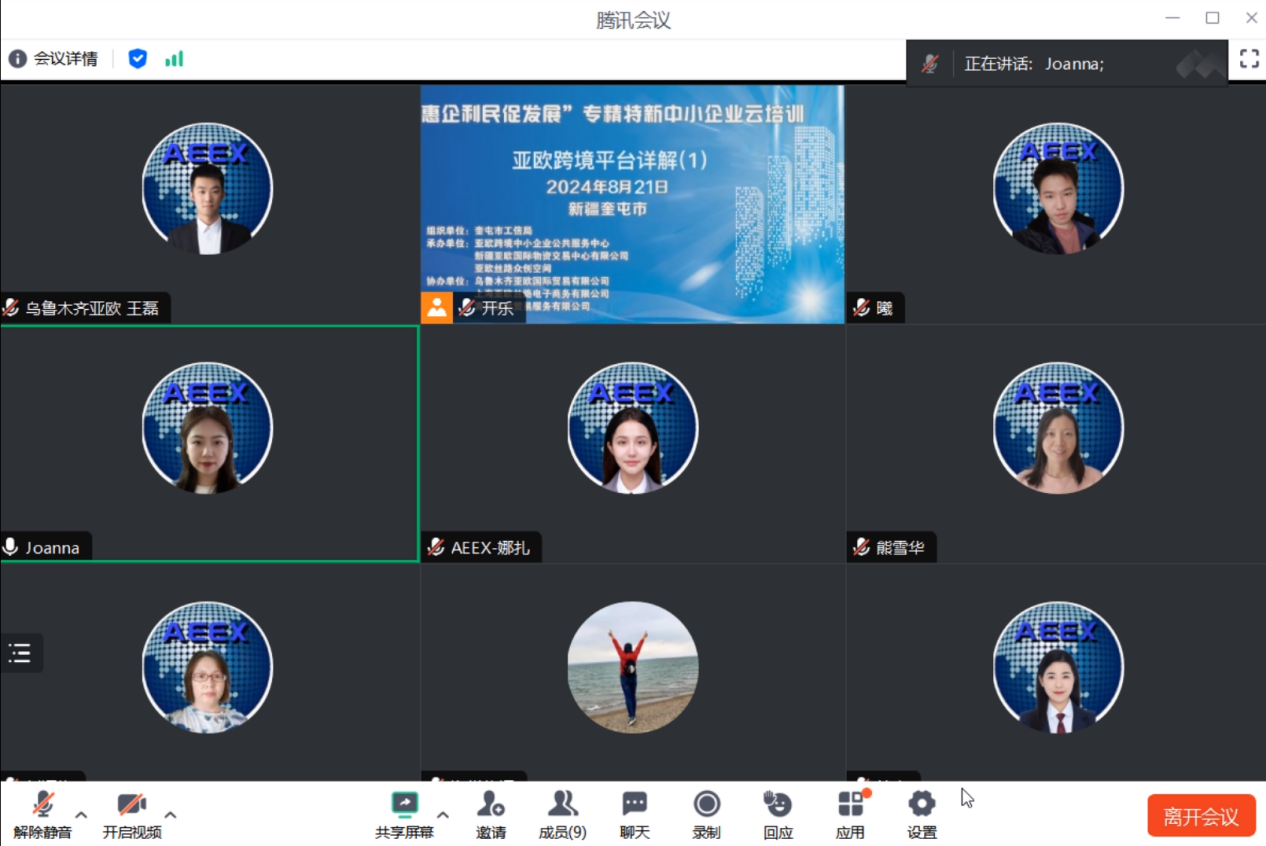Viewport: 1266px width, 846px height.
Task: Open the side panel list icon
Action: coord(20,653)
